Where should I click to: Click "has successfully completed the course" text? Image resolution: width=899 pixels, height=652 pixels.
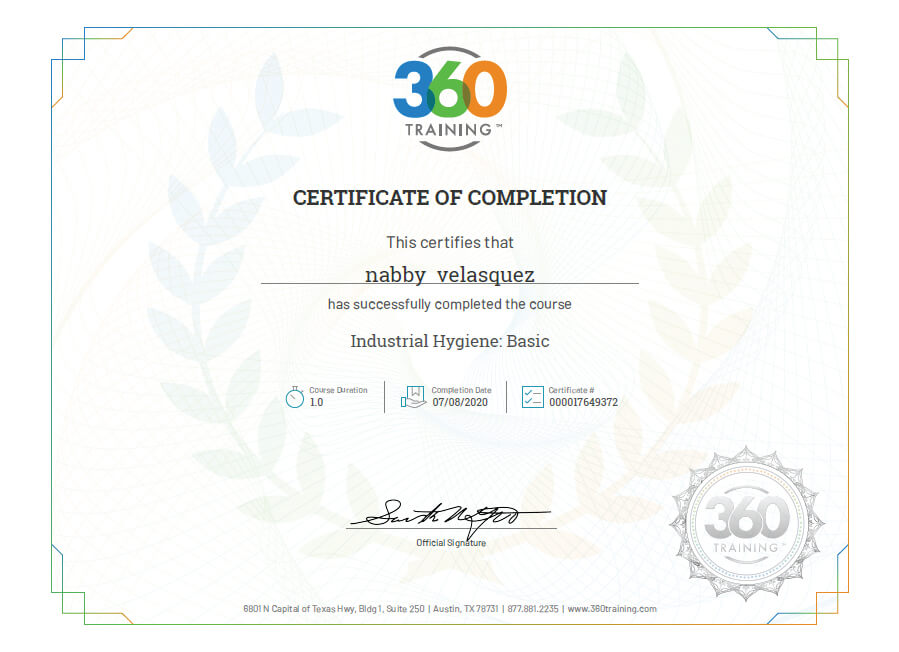pos(450,304)
